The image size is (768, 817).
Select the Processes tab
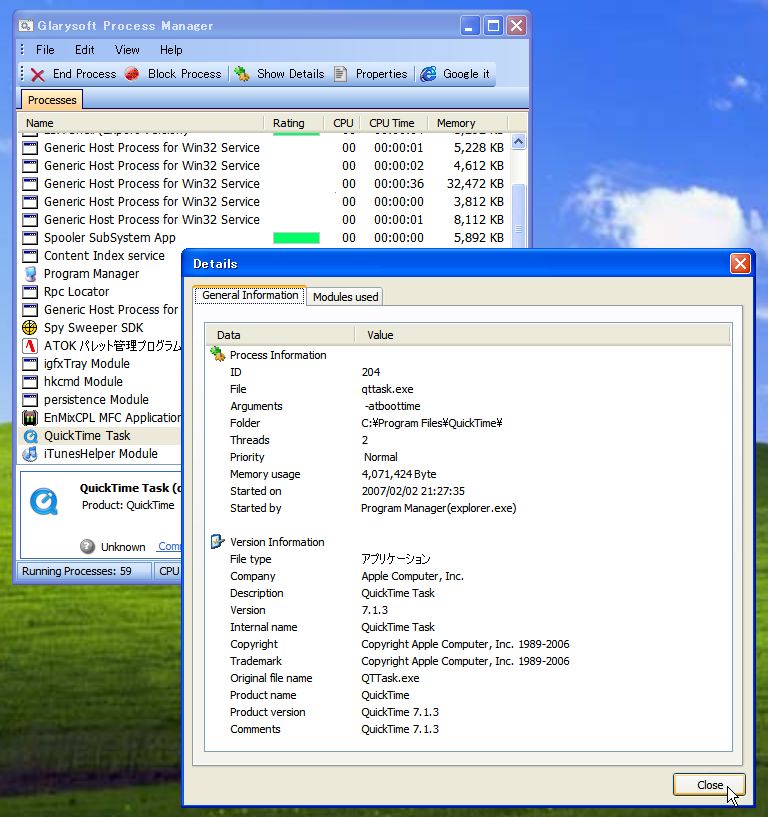click(x=52, y=100)
